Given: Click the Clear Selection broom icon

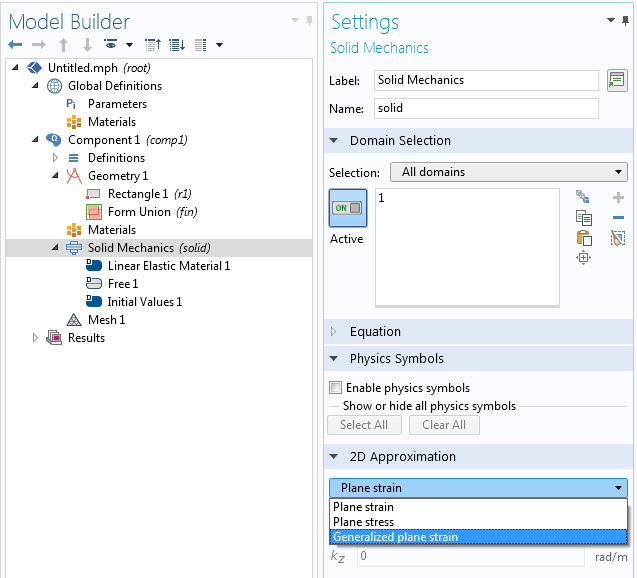Looking at the screenshot, I should click(618, 238).
